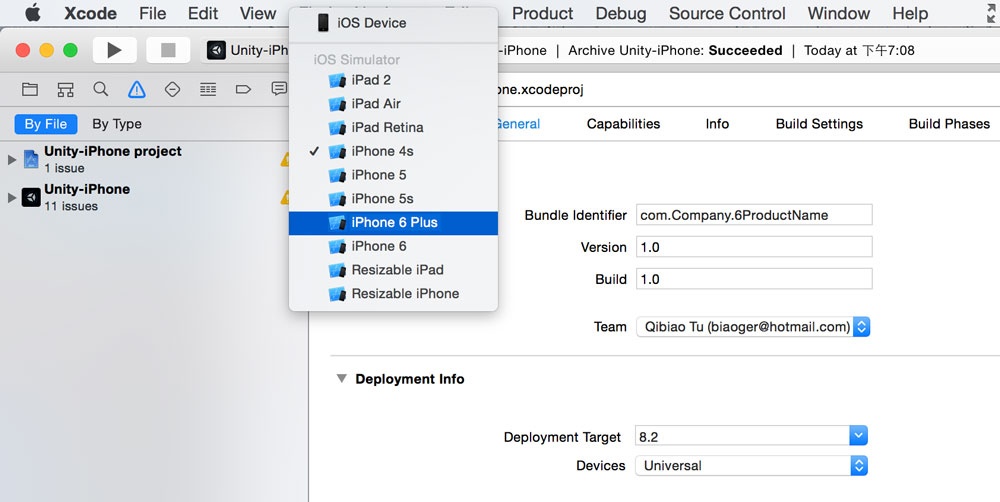Choose iOS Device as run destination

pyautogui.click(x=393, y=23)
